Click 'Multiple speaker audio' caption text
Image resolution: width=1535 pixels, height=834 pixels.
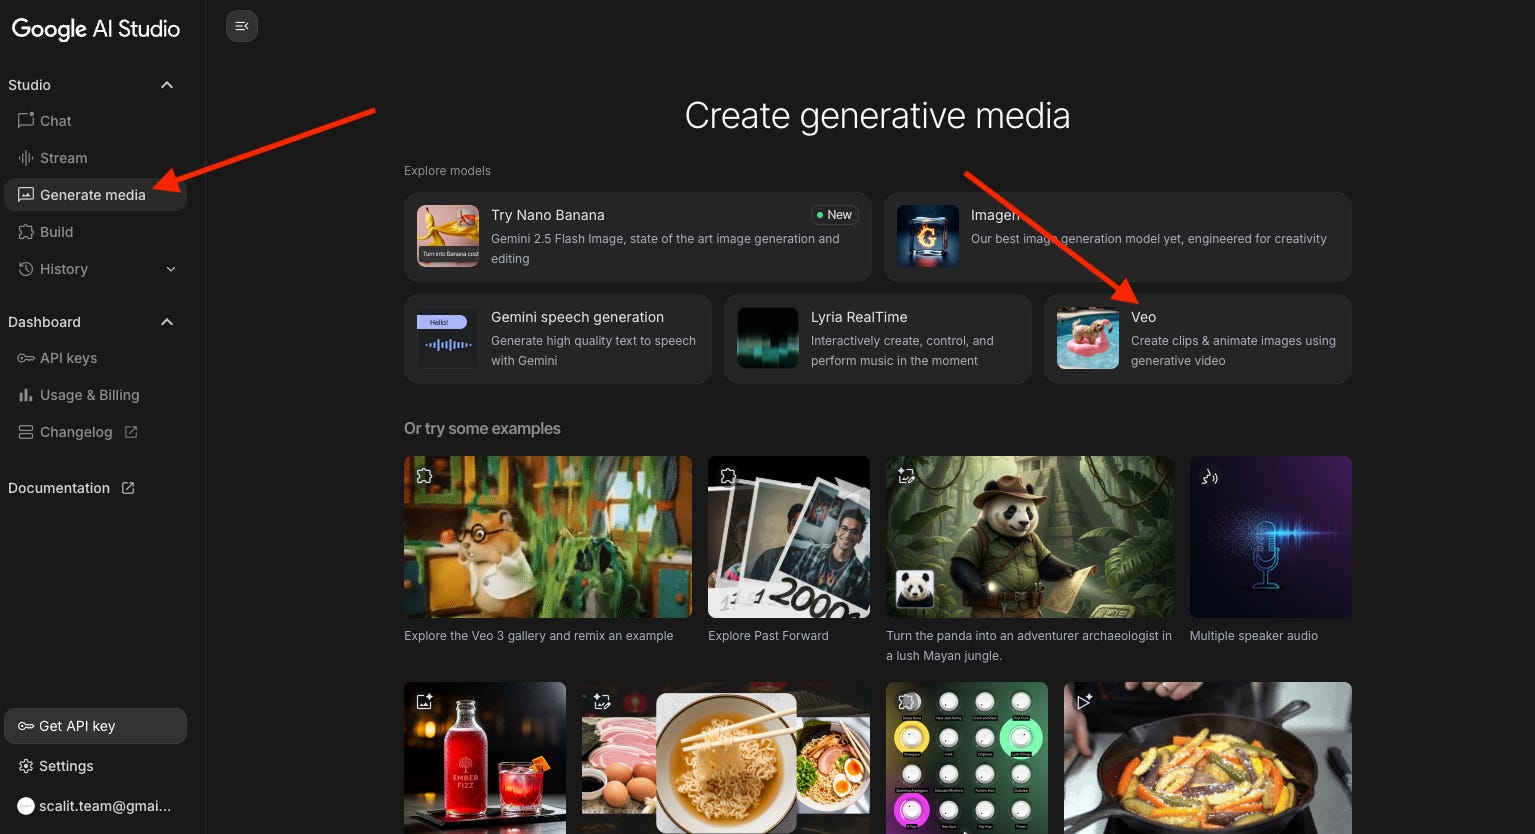click(1254, 636)
